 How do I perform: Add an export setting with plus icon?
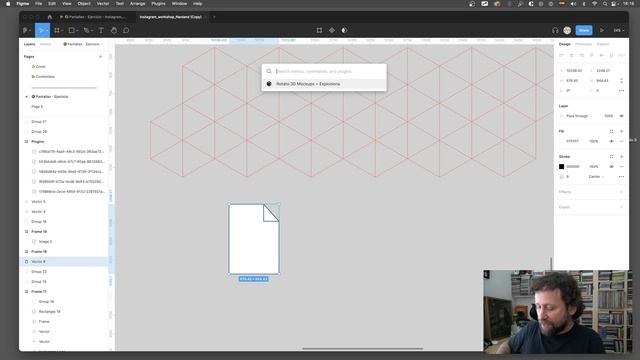click(621, 207)
